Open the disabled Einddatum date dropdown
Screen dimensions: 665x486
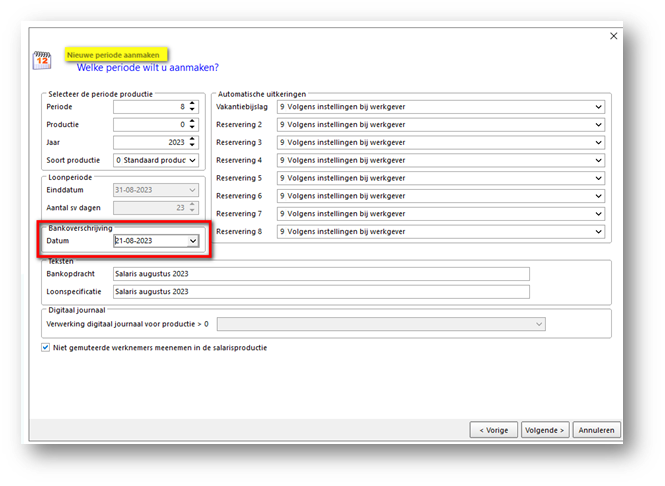192,190
